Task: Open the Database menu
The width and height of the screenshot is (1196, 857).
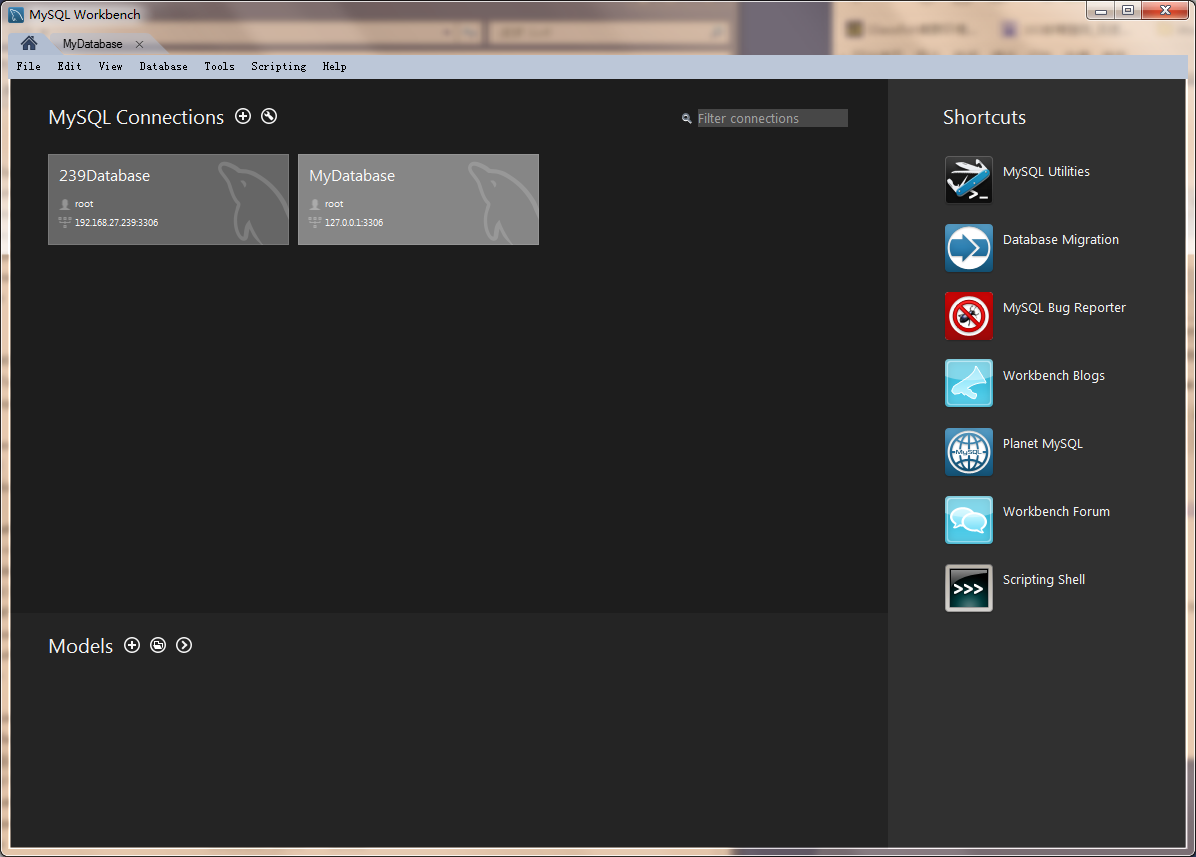Action: (x=163, y=66)
